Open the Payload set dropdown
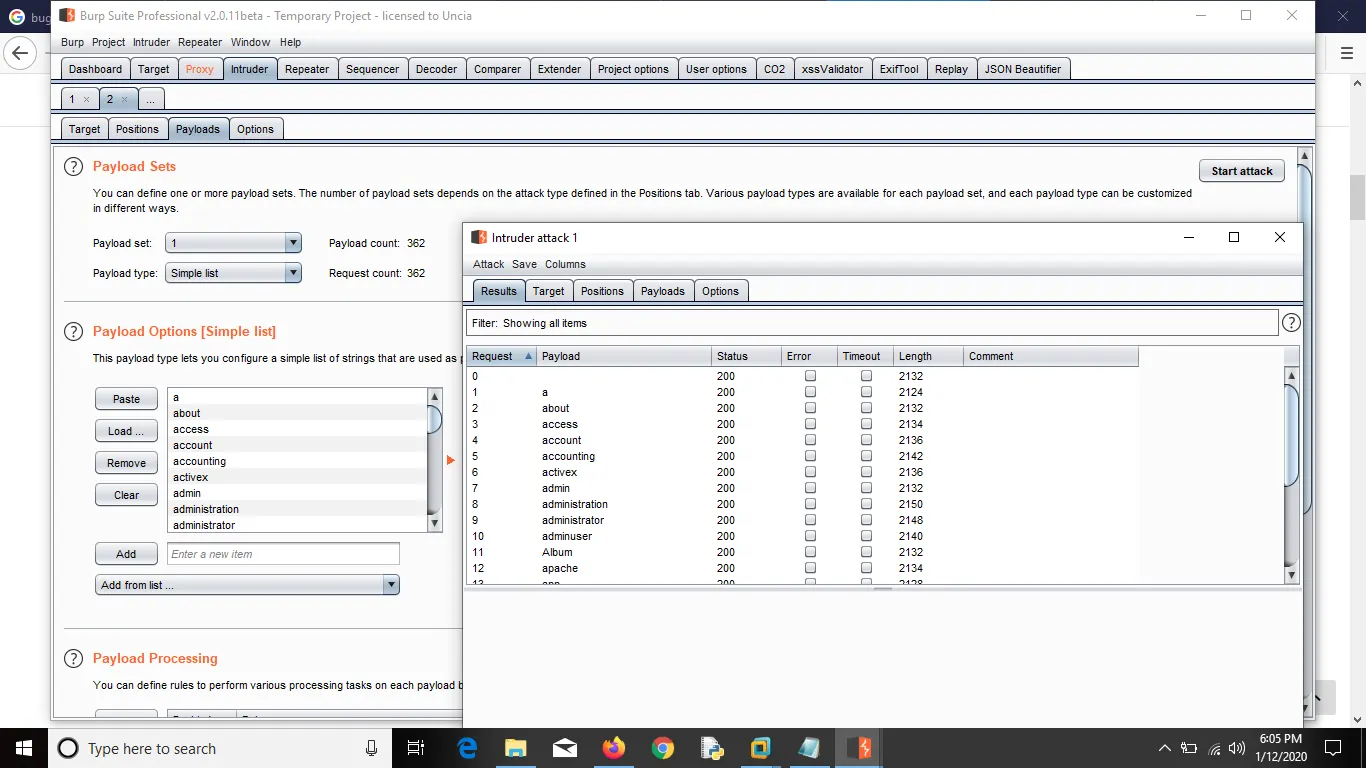 [233, 243]
